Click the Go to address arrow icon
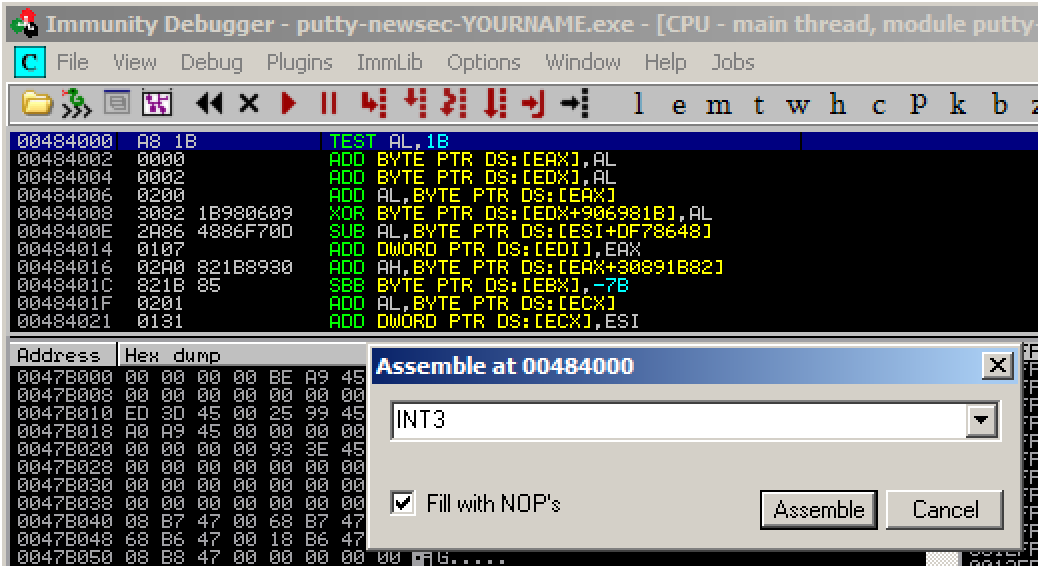Screen dimensions: 1038x566 pyautogui.click(x=574, y=103)
